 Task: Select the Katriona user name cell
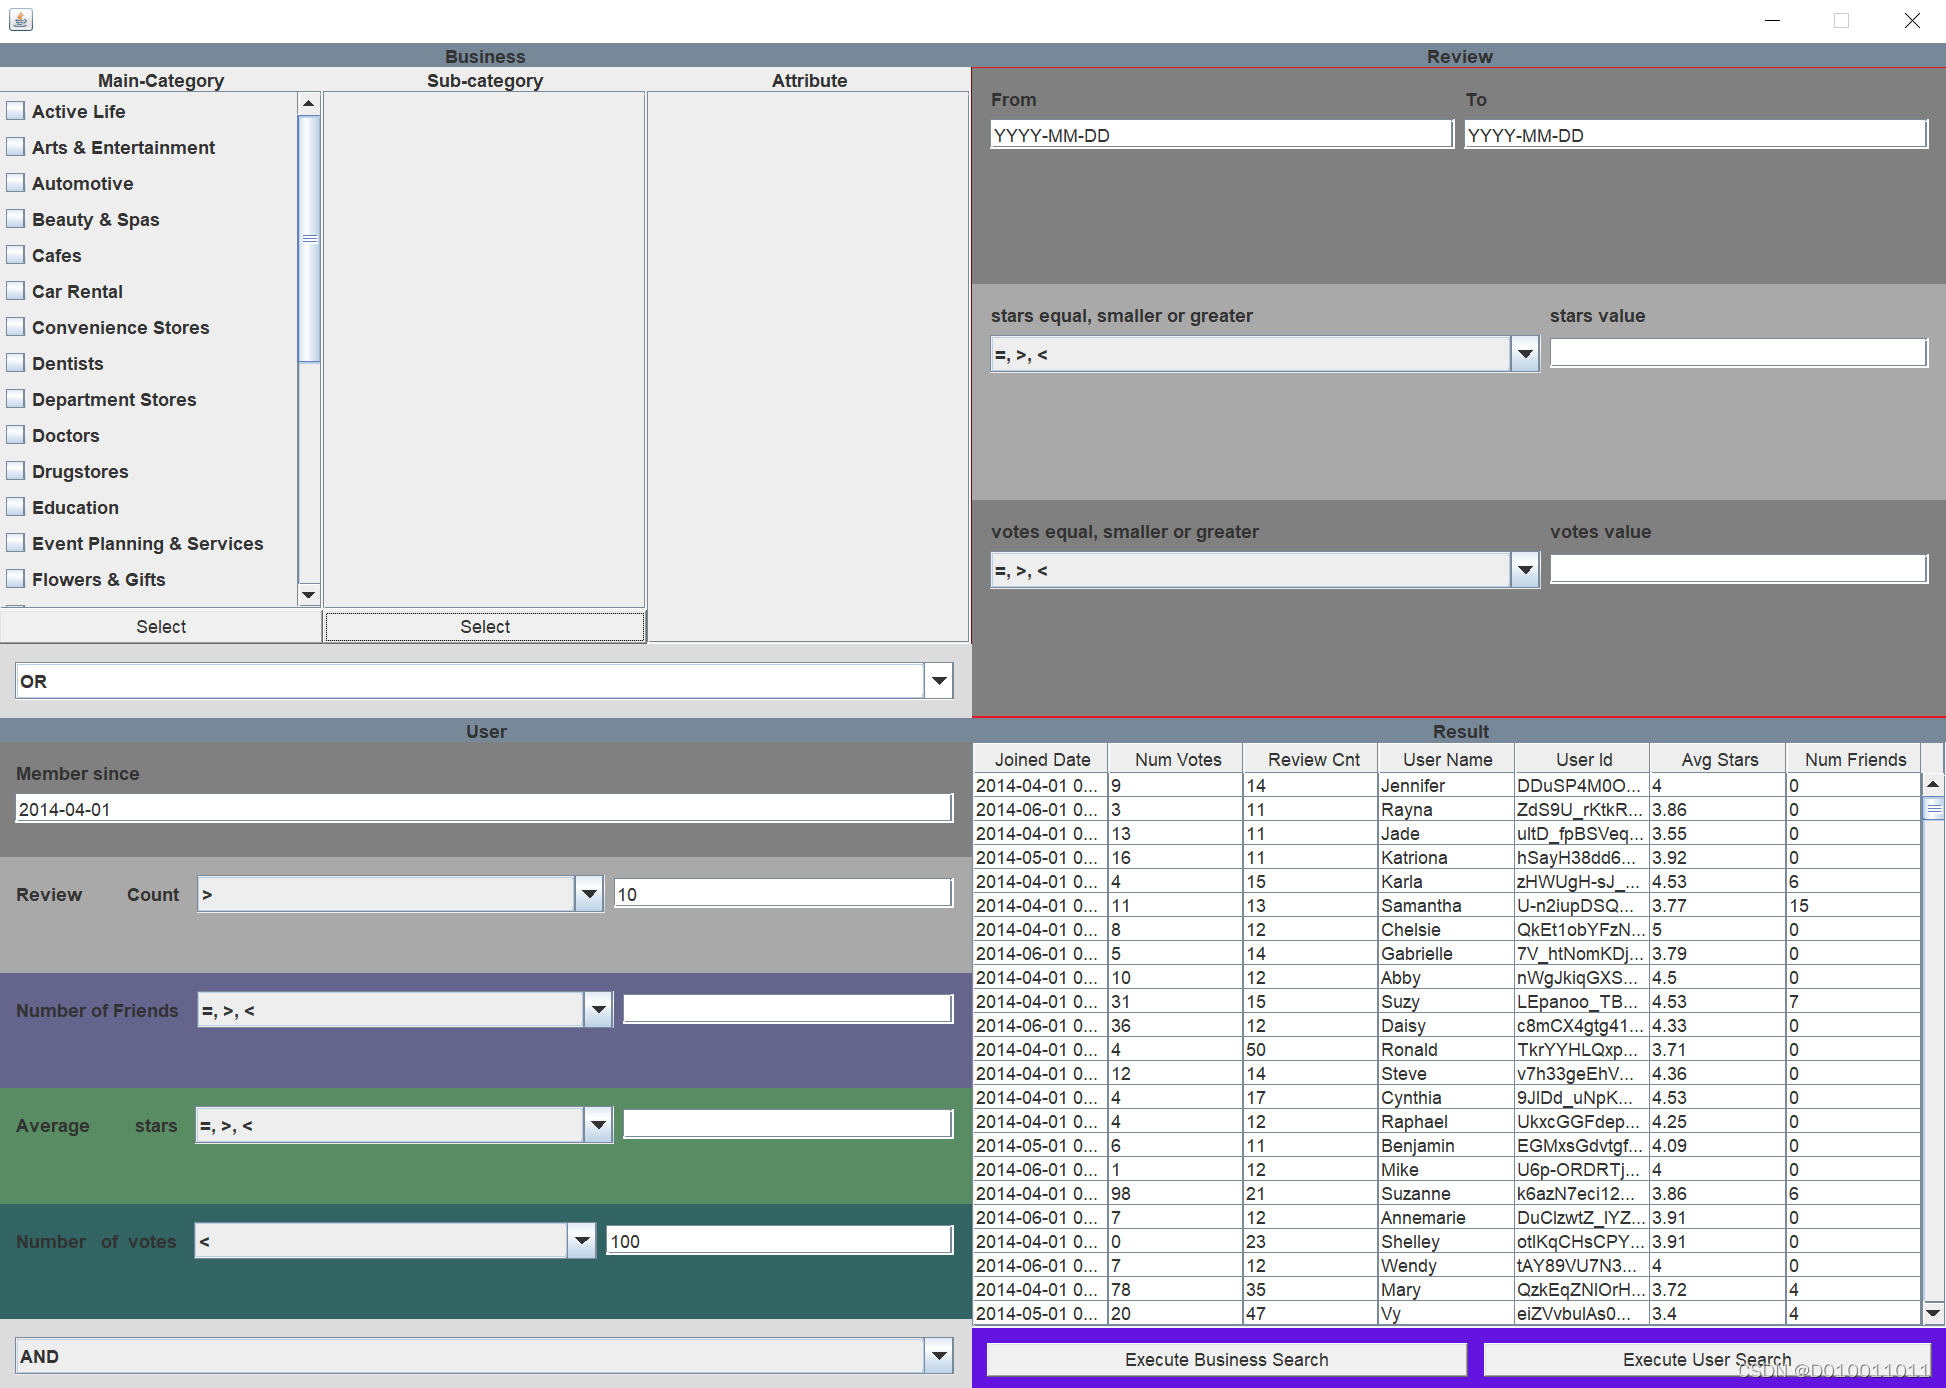pos(1447,857)
